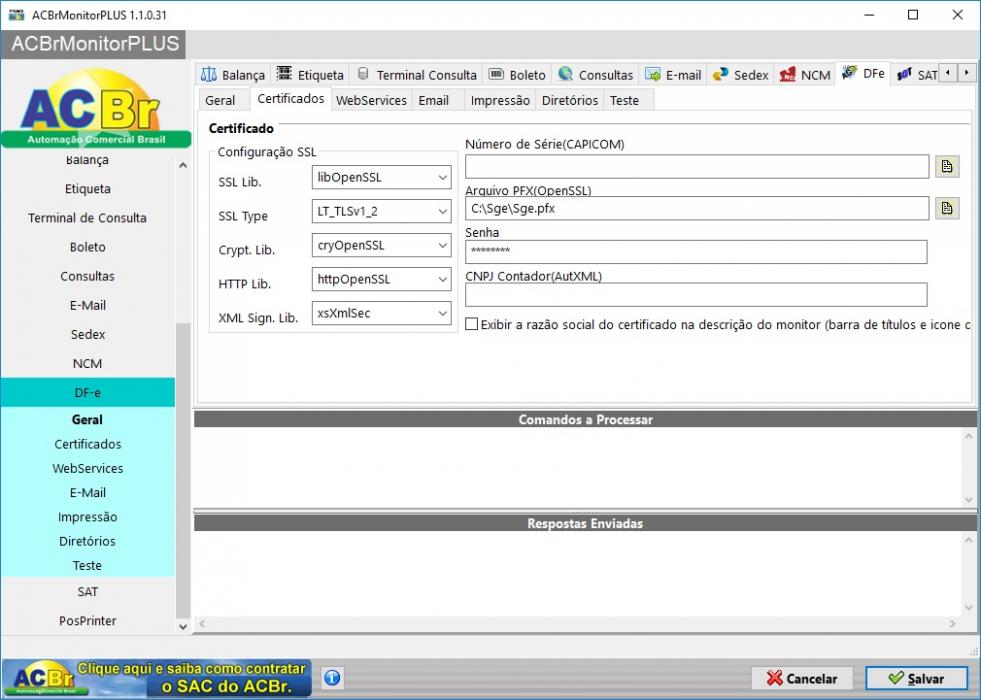Click the Cancelar button

[802, 678]
